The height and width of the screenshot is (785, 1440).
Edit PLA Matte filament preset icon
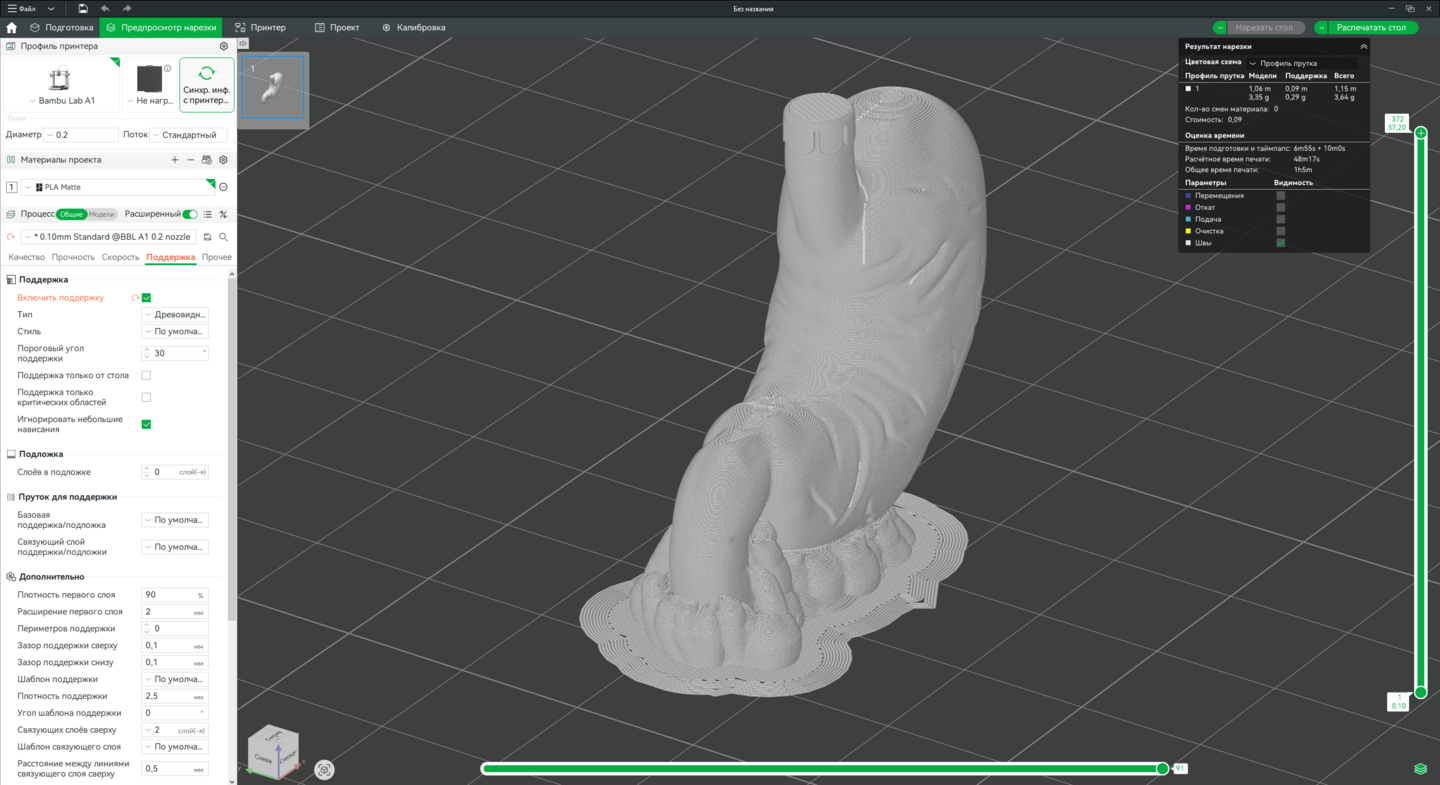(223, 187)
